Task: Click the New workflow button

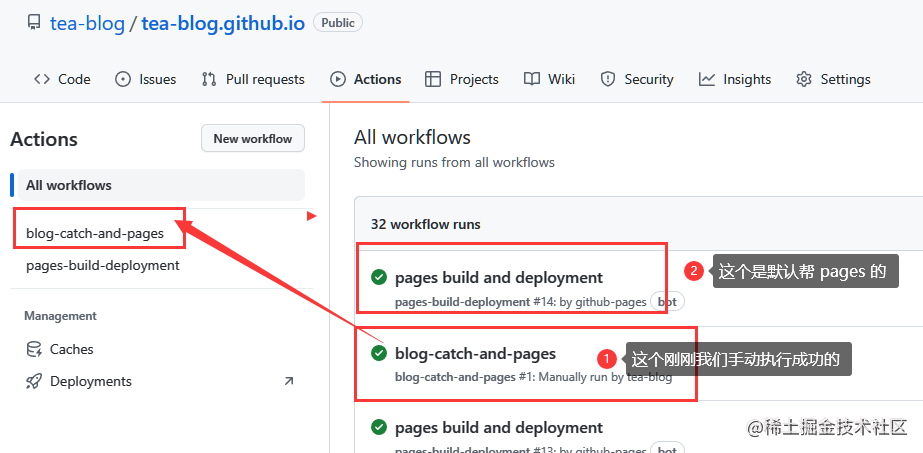Action: tap(253, 139)
